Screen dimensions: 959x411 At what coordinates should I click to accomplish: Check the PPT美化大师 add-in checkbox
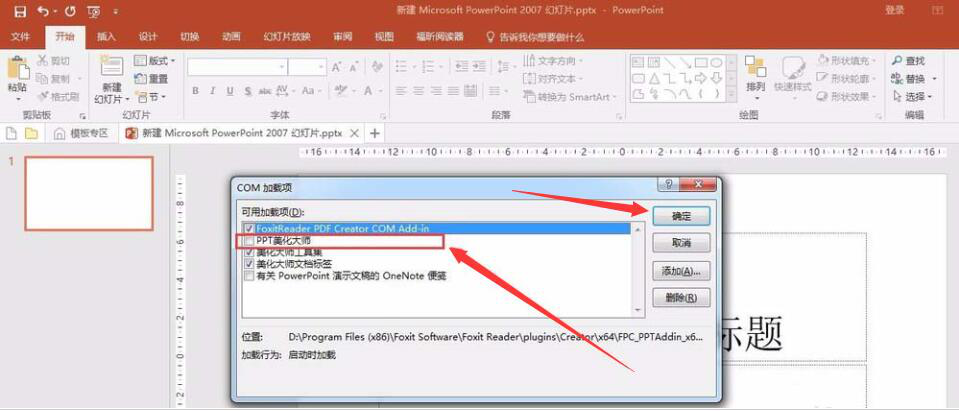249,241
